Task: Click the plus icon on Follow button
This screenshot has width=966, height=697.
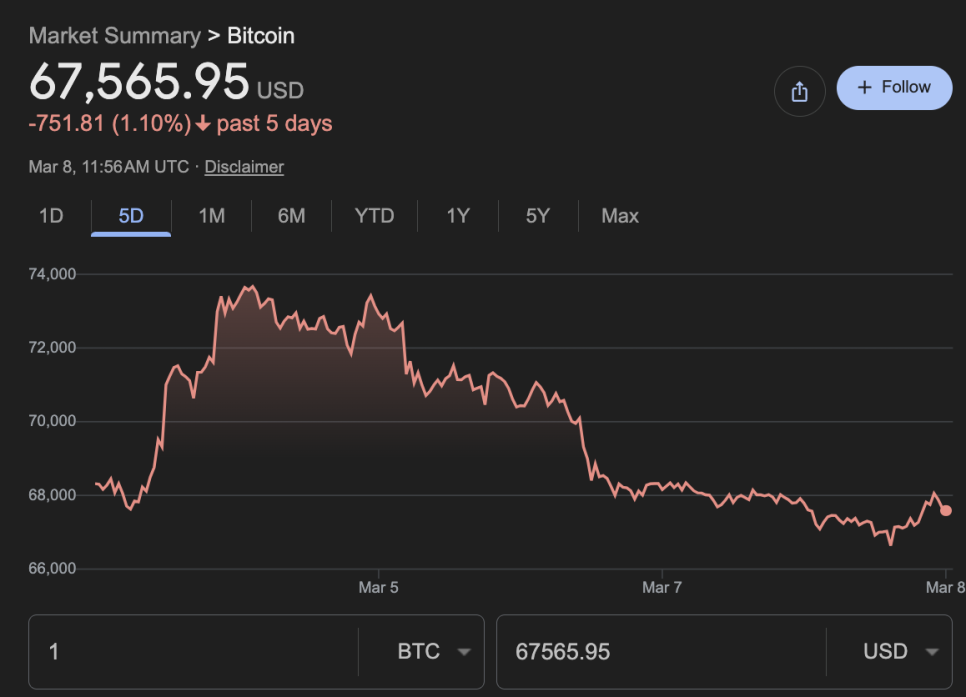Action: tap(865, 88)
